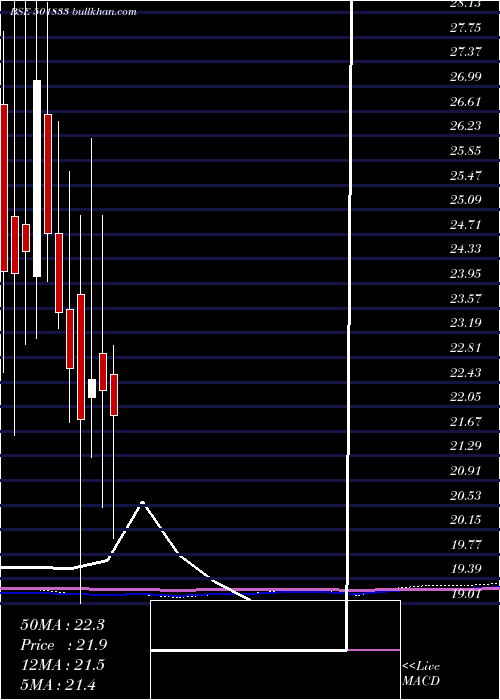Click the 26.61 price axis label

coord(465,102)
